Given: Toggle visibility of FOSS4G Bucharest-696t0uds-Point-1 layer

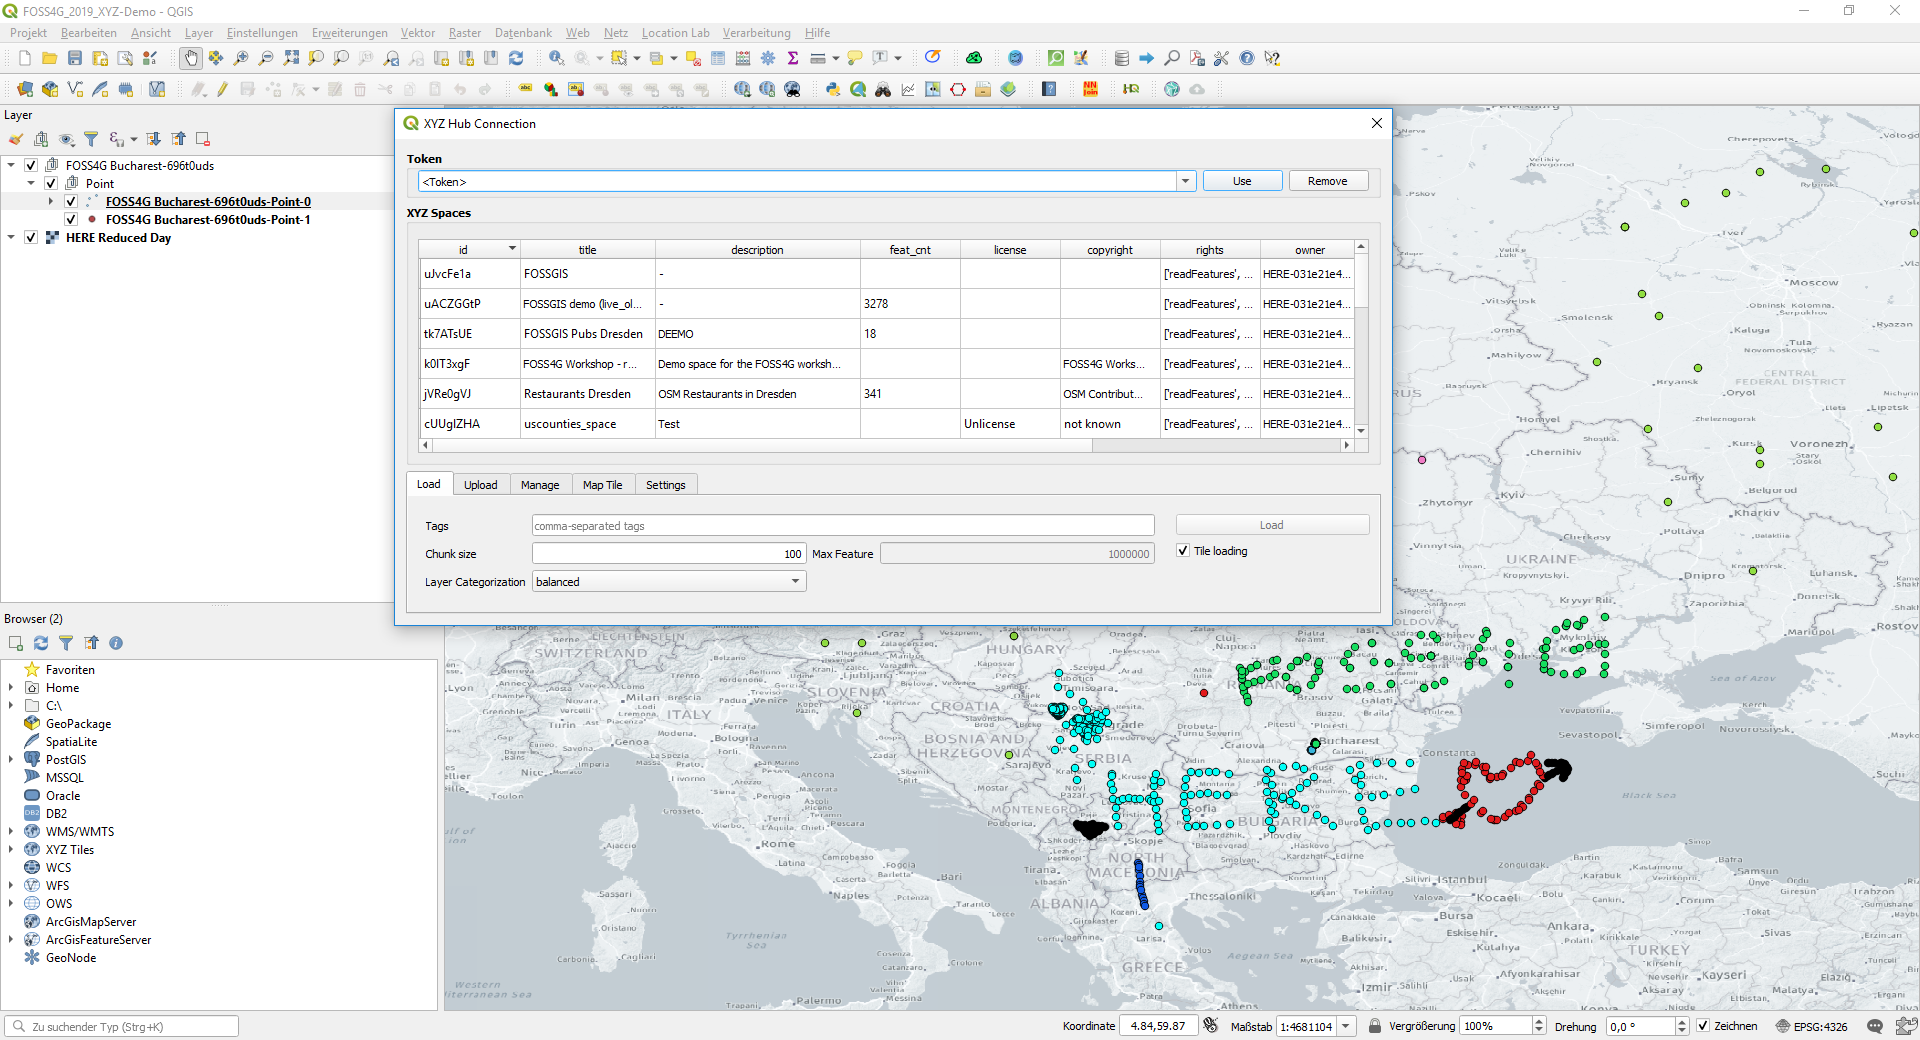Looking at the screenshot, I should [x=71, y=219].
